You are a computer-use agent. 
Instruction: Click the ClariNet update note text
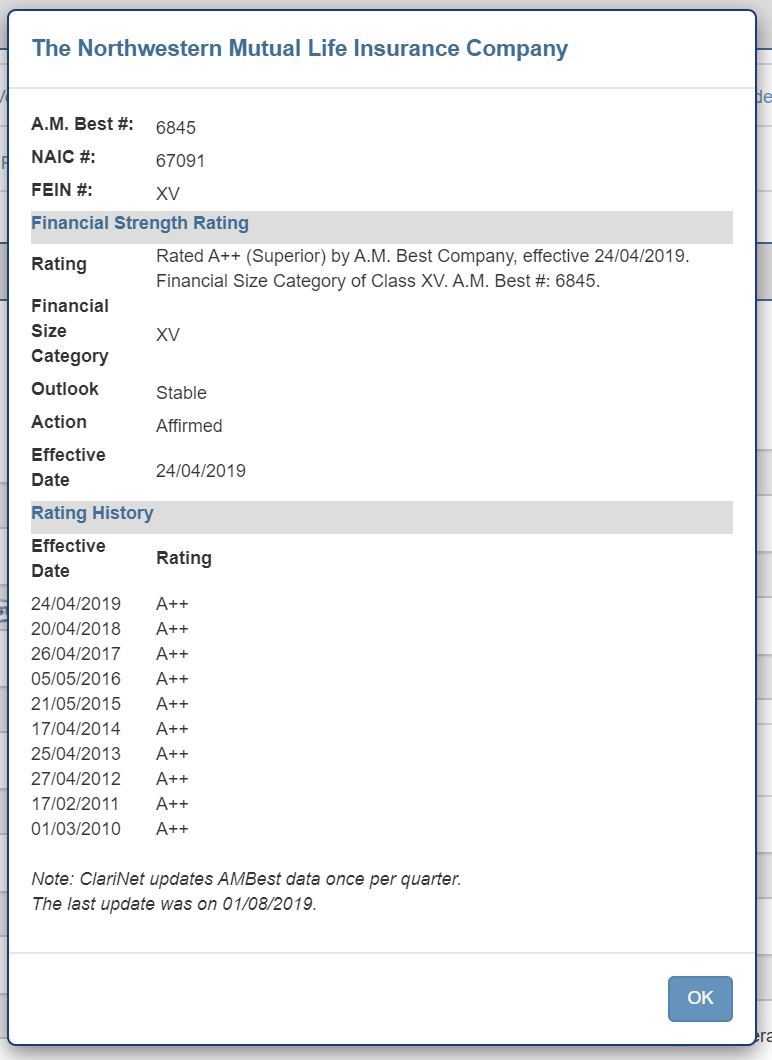pyautogui.click(x=246, y=892)
